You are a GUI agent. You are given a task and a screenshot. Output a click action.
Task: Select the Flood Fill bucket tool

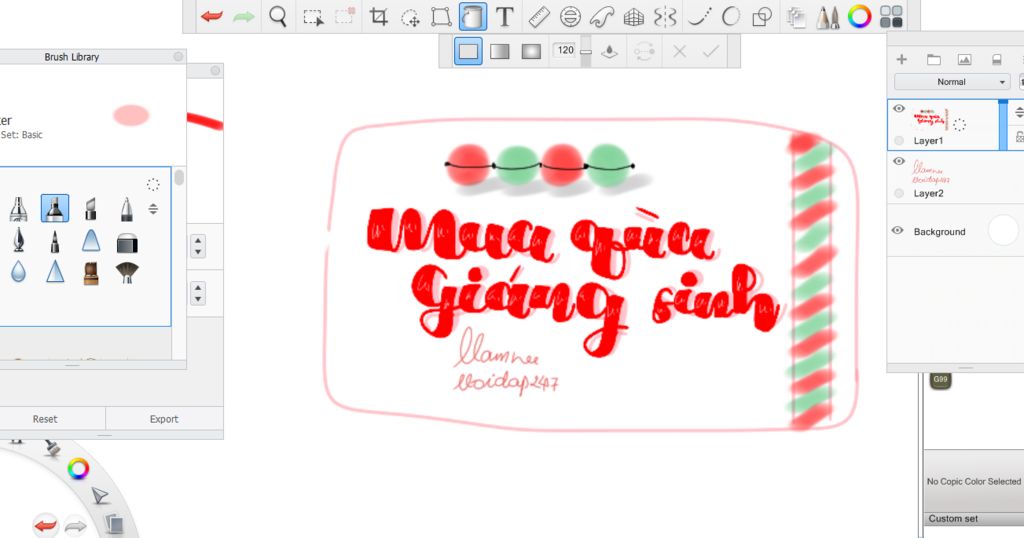pos(473,16)
